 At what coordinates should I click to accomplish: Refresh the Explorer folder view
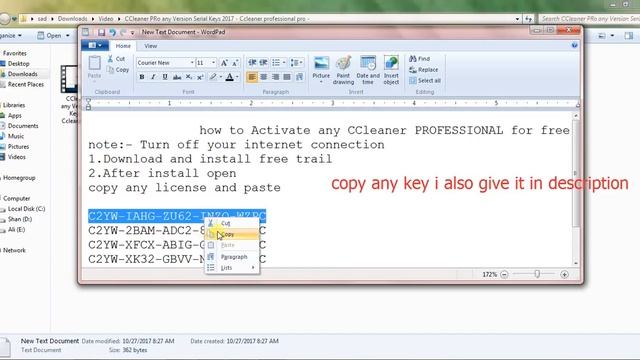[x=529, y=19]
